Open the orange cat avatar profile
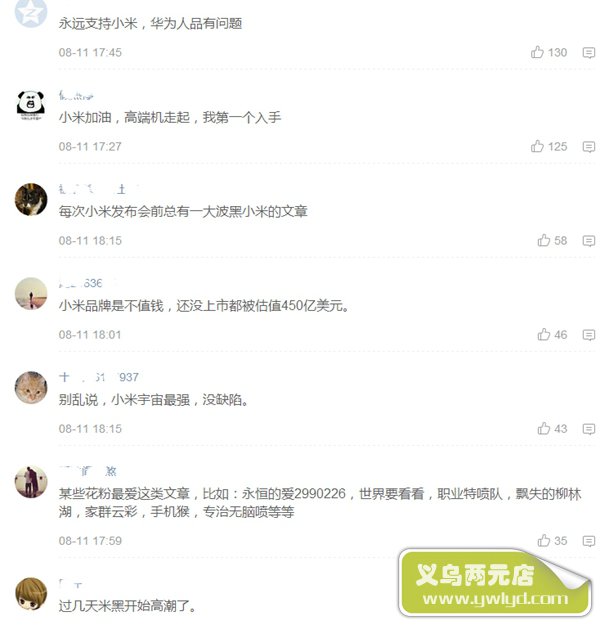The width and height of the screenshot is (600, 625). tap(31, 387)
